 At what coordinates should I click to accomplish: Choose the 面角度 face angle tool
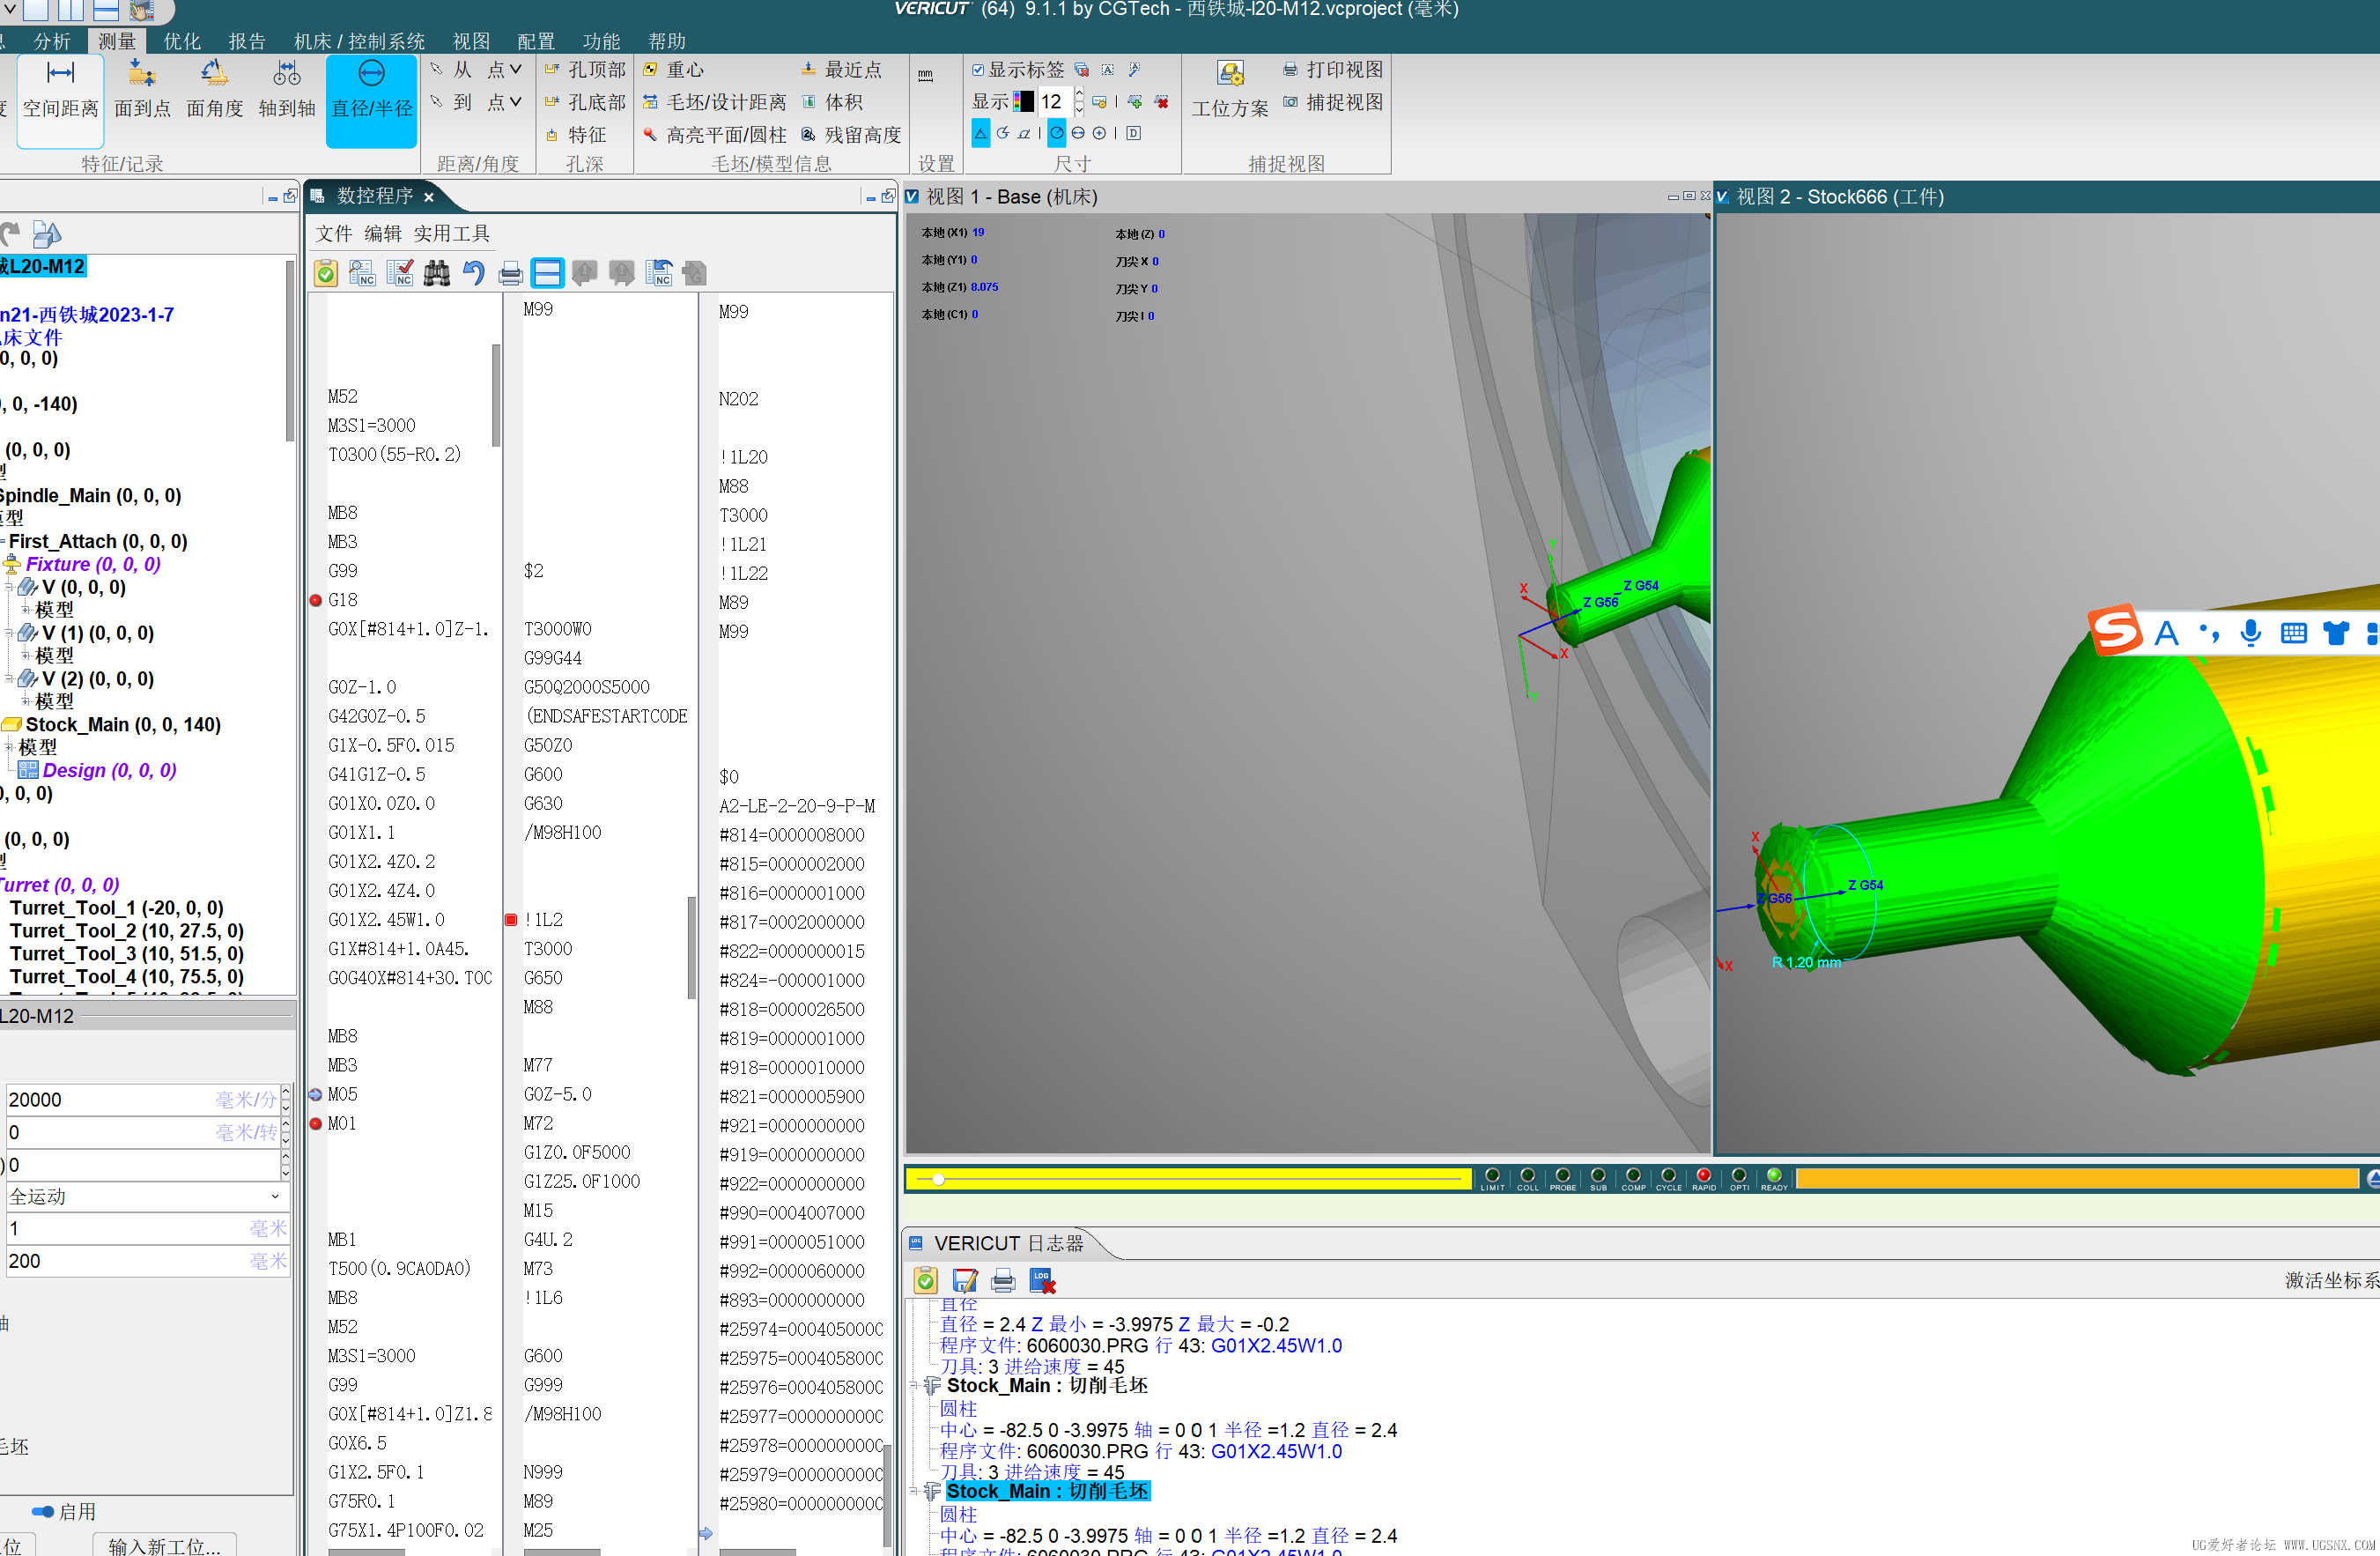coord(215,90)
